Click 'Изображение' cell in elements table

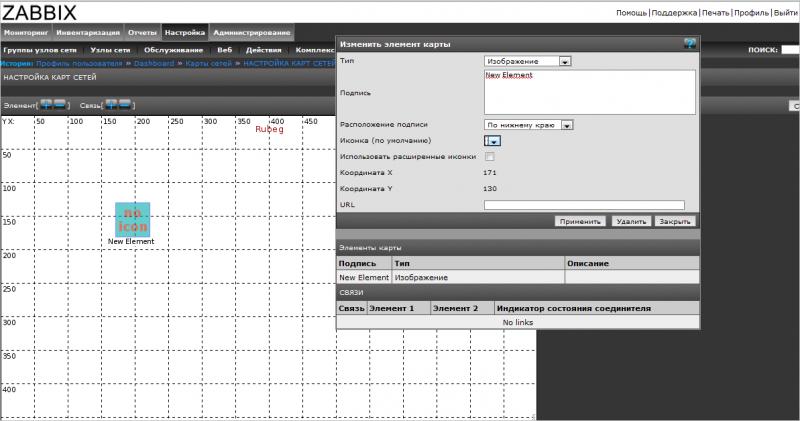click(421, 278)
